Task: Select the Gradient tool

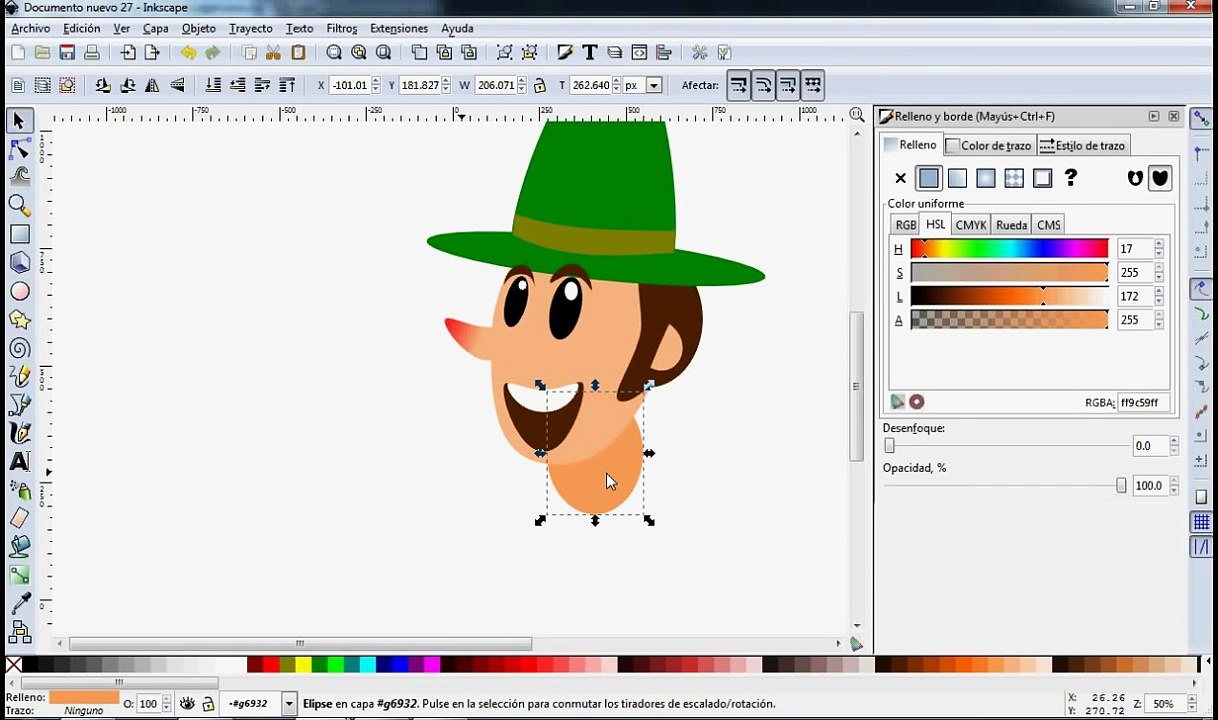Action: click(19, 575)
